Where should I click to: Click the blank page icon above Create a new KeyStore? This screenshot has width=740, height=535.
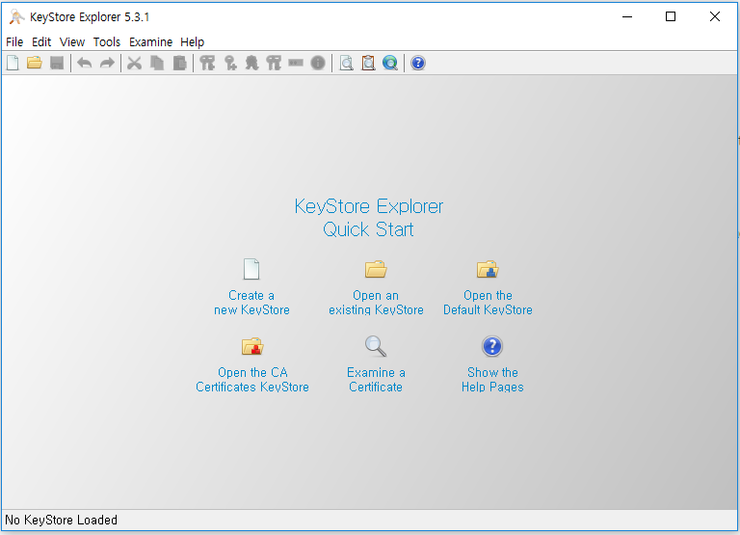[251, 269]
